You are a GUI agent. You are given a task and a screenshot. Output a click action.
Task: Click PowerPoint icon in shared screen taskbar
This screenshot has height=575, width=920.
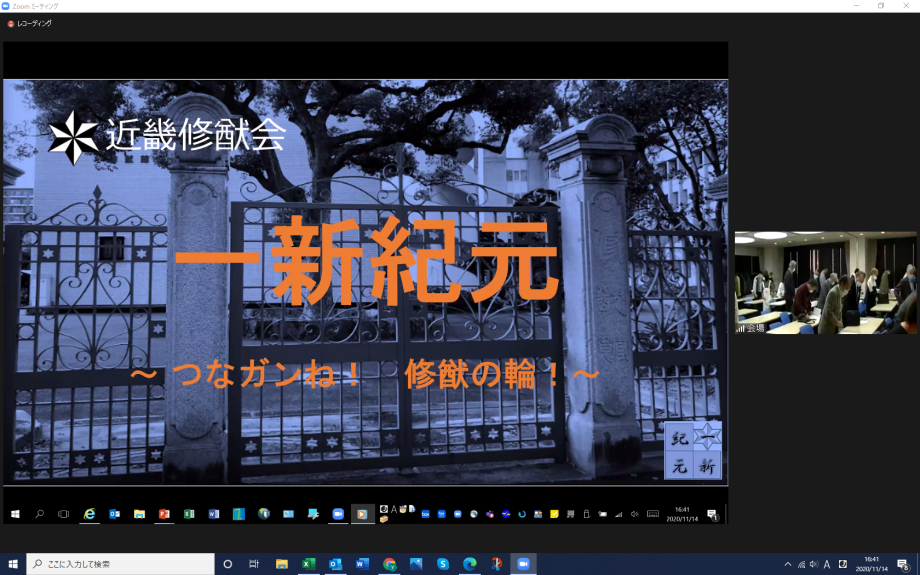coord(164,514)
